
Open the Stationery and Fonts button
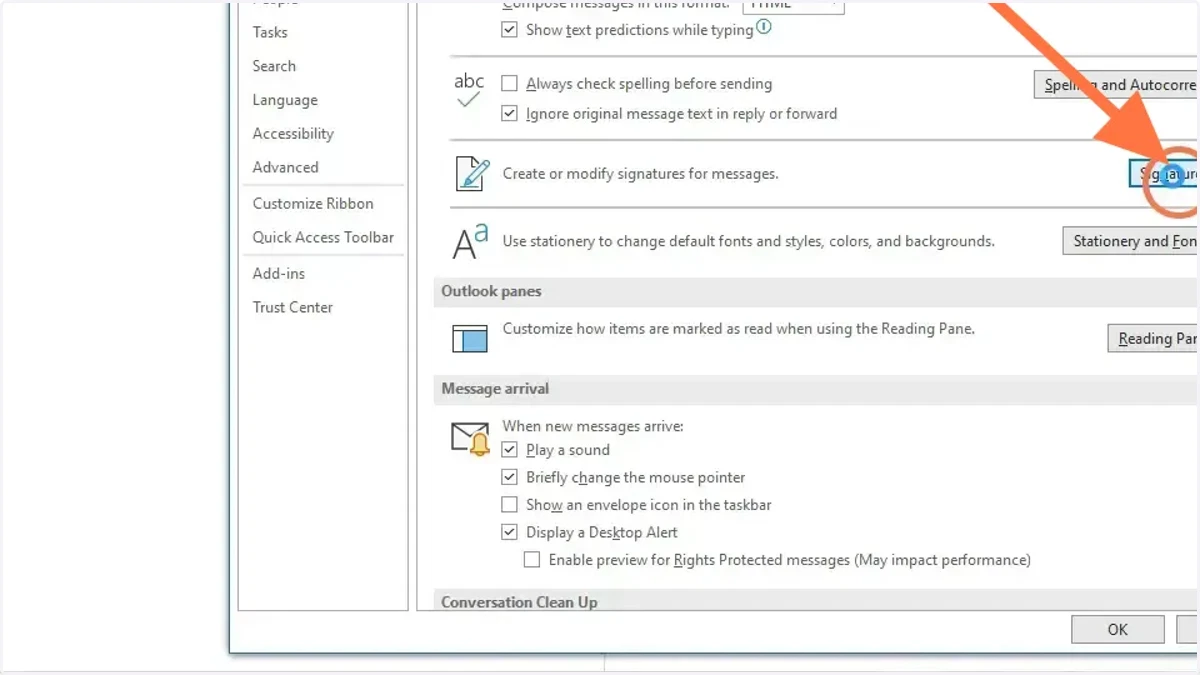click(1130, 241)
